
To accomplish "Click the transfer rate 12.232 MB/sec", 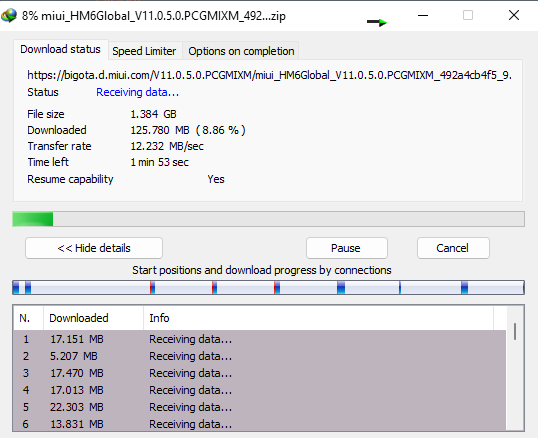I will 167,146.
